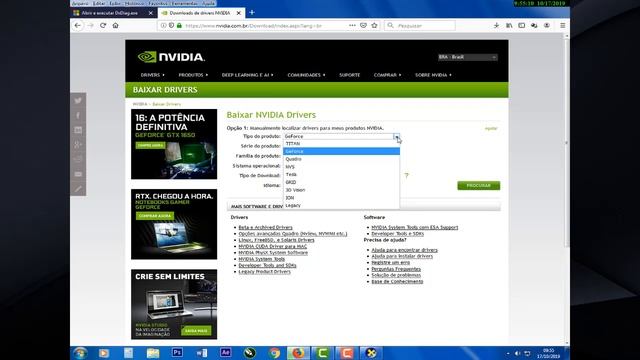
Task: Open the Firefox hamburger menu
Action: pyautogui.click(x=562, y=25)
